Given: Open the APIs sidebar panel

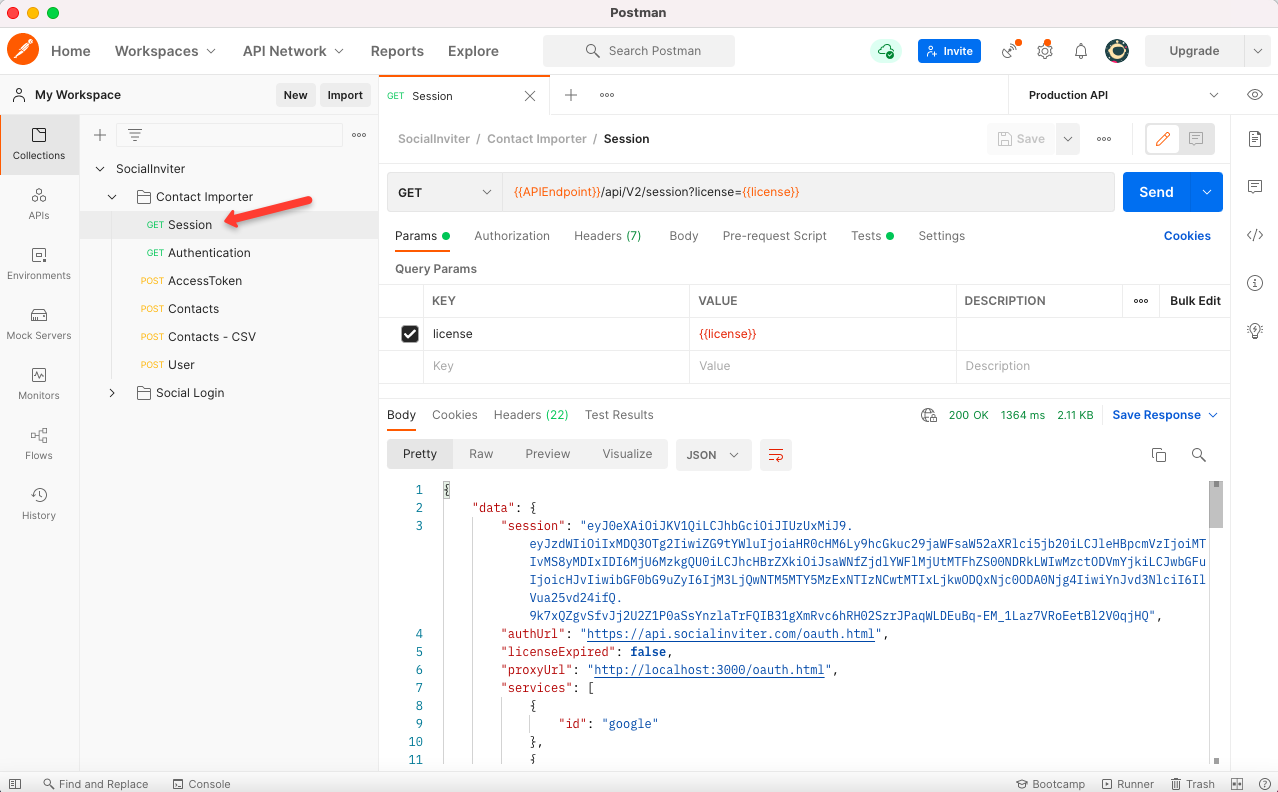Looking at the screenshot, I should click(39, 204).
